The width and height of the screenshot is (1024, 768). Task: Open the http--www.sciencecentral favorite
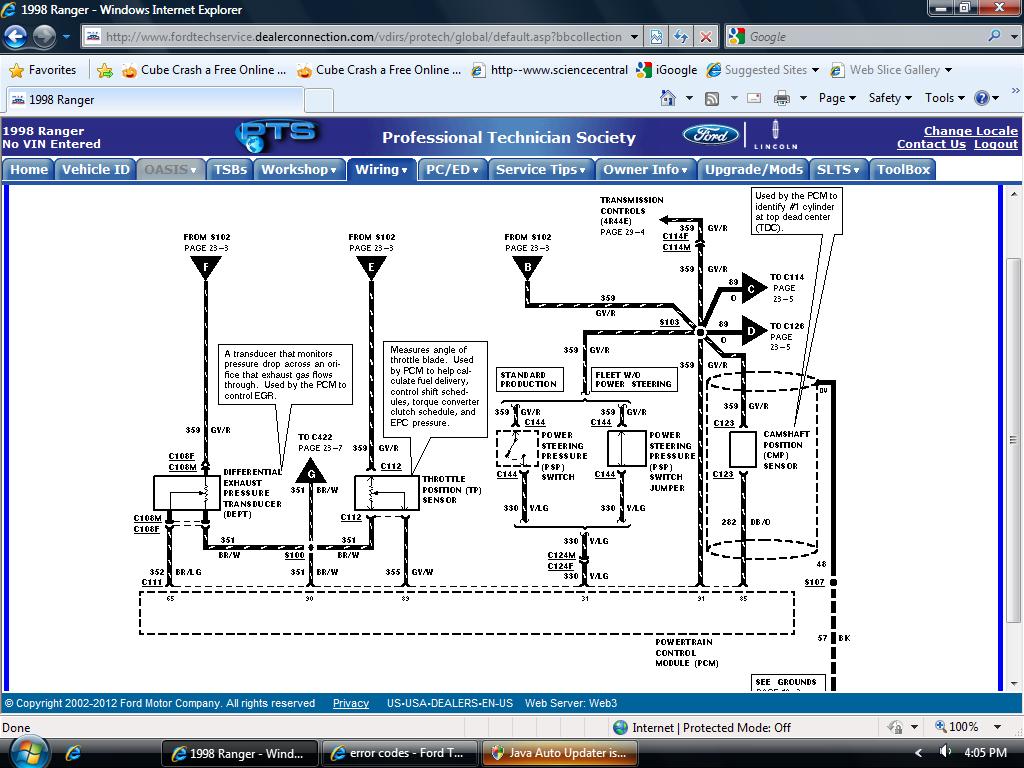pos(549,70)
